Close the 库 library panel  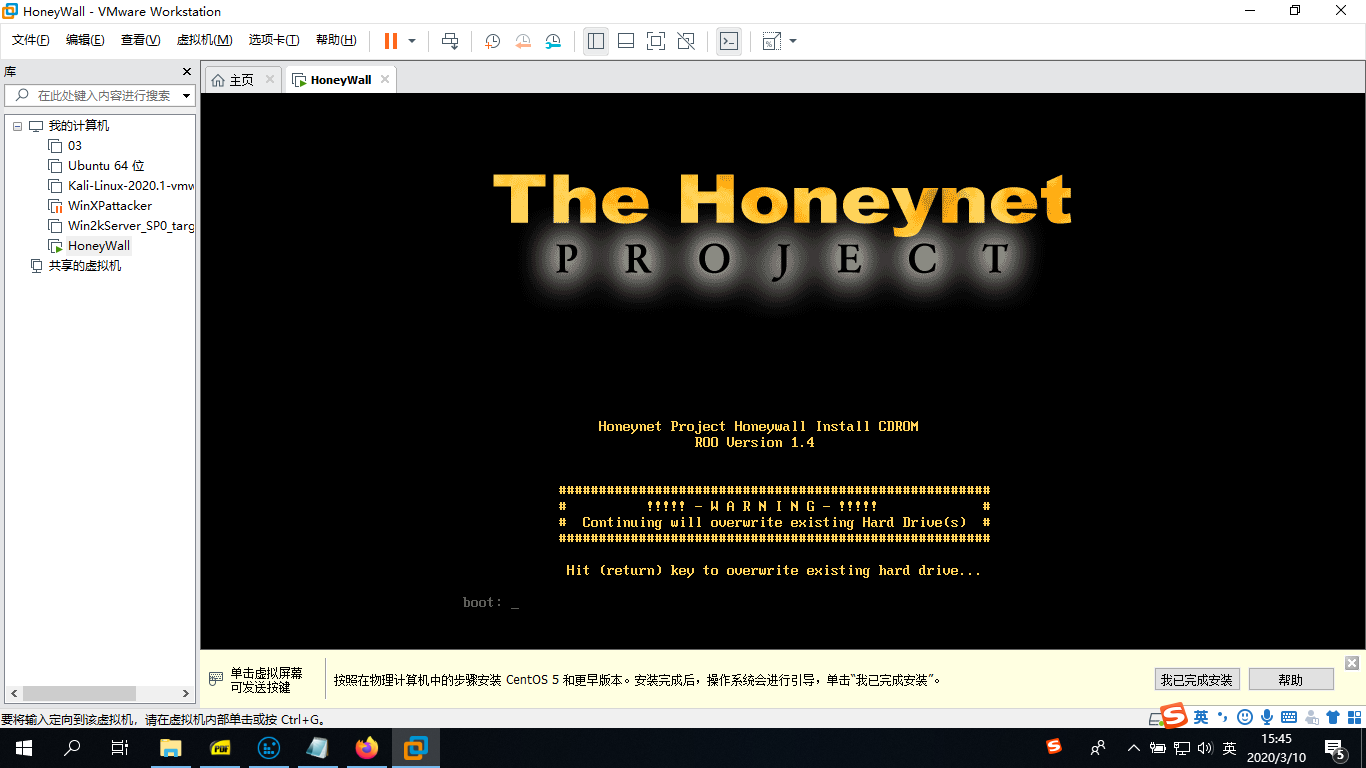click(x=186, y=72)
